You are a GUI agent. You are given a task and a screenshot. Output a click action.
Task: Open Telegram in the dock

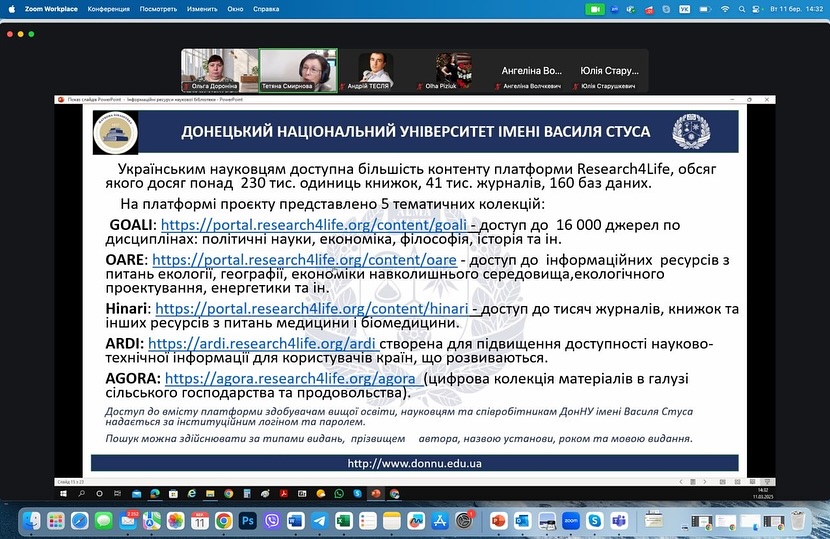point(320,521)
